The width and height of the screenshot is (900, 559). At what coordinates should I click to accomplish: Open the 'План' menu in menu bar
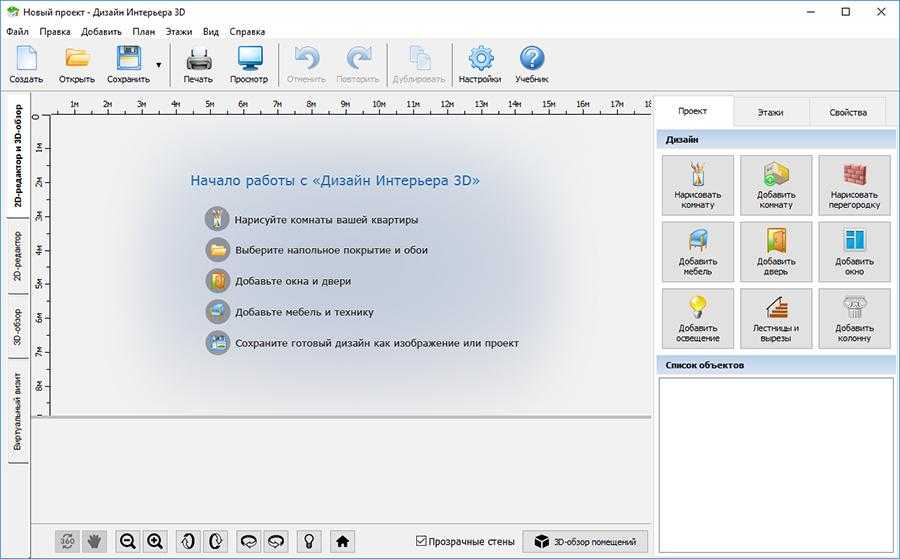[143, 31]
